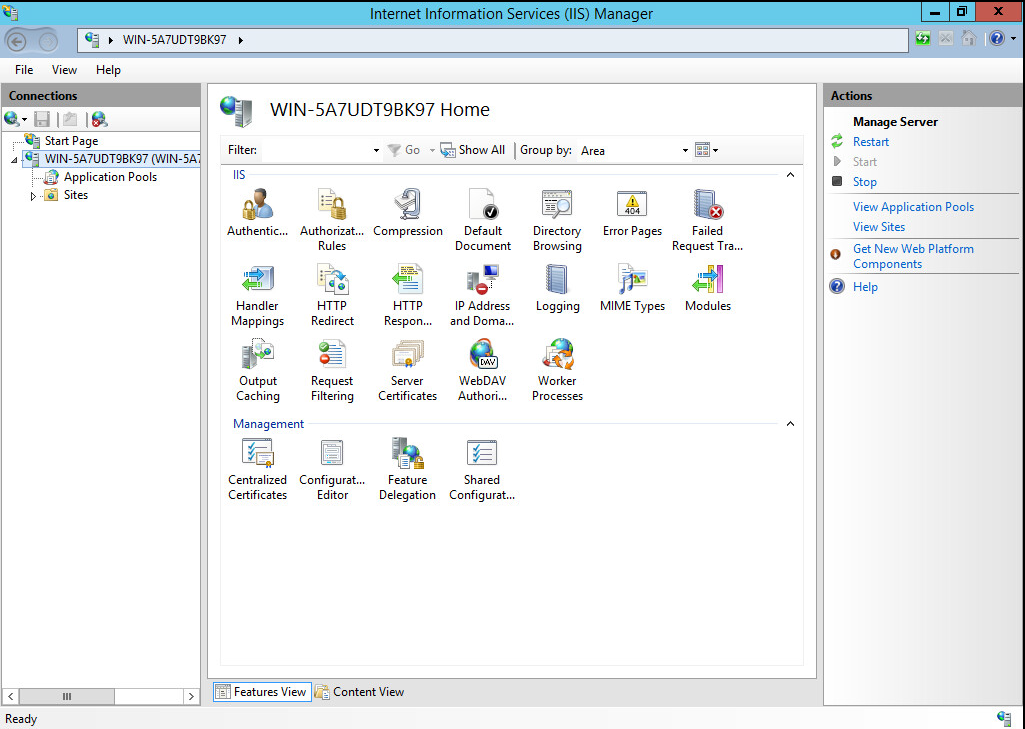Open Authorization Rules feature
This screenshot has height=729, width=1025.
click(332, 220)
